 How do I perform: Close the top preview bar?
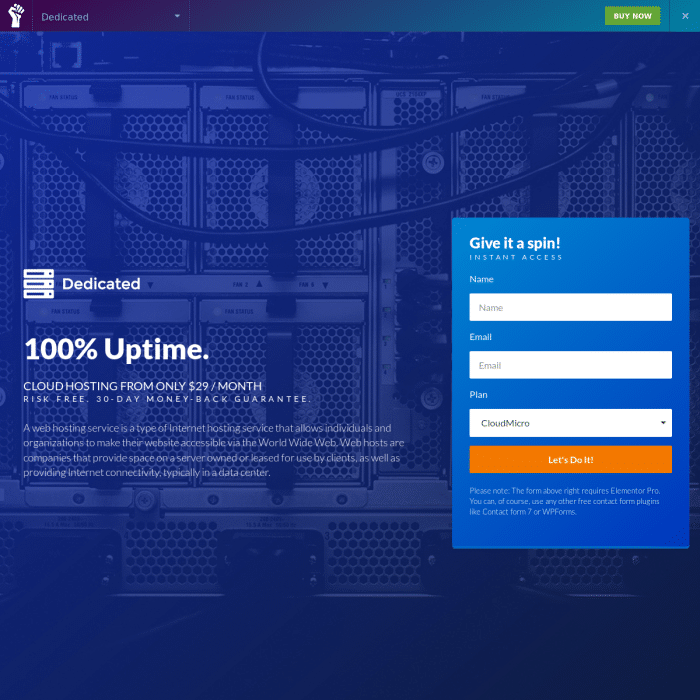click(x=684, y=16)
